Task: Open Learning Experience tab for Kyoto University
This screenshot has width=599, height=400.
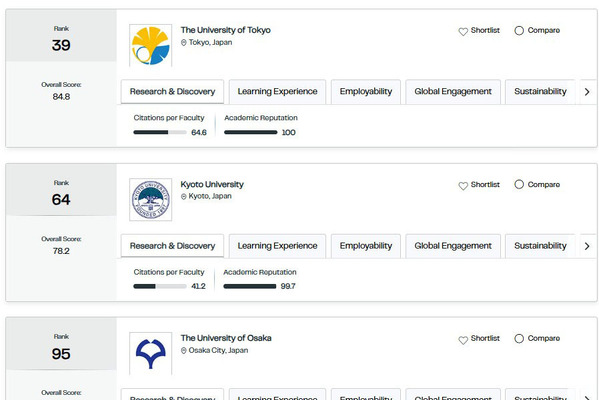Action: pos(277,246)
